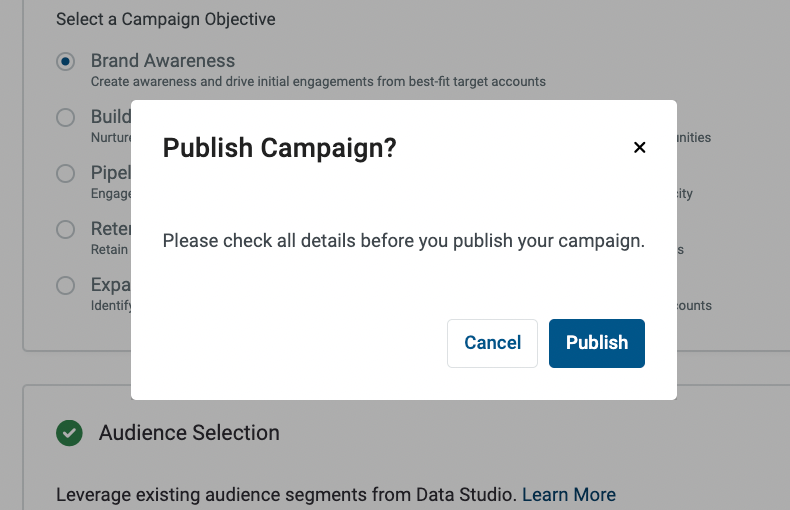Image resolution: width=790 pixels, height=510 pixels.
Task: Choose the radio button beside Pipel
Action: point(65,173)
